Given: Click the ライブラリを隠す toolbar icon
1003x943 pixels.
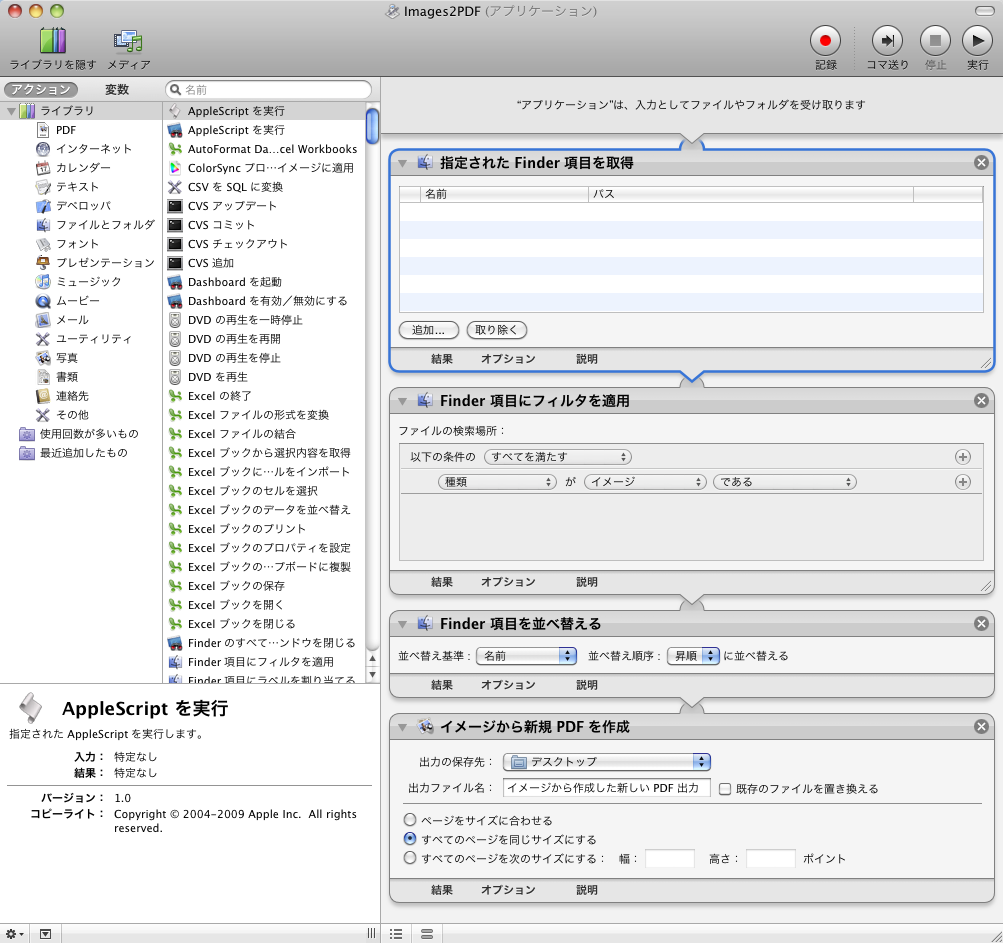Looking at the screenshot, I should [52, 40].
